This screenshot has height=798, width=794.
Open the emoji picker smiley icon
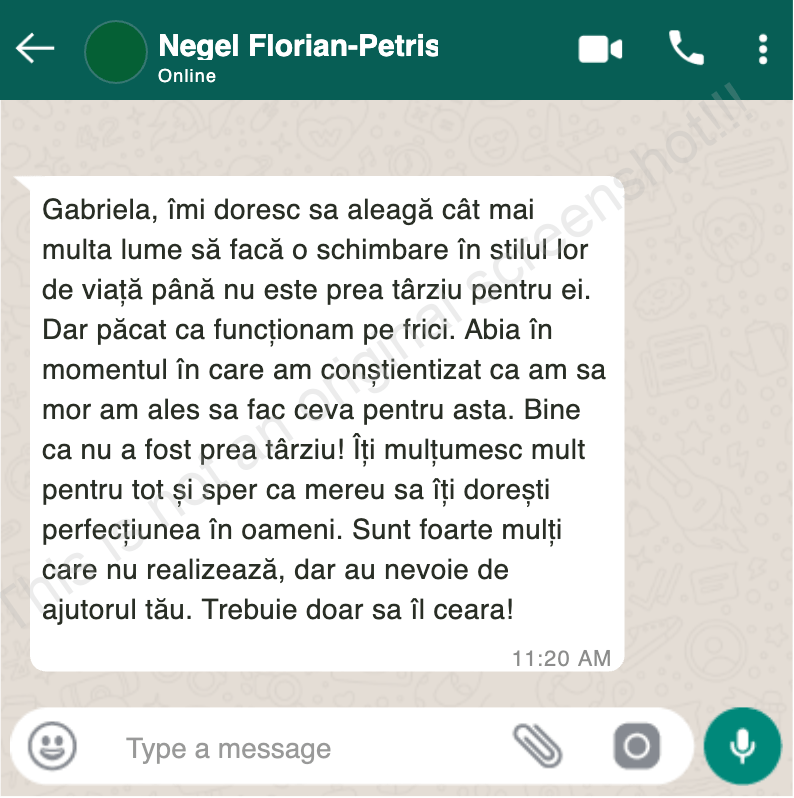click(x=52, y=746)
